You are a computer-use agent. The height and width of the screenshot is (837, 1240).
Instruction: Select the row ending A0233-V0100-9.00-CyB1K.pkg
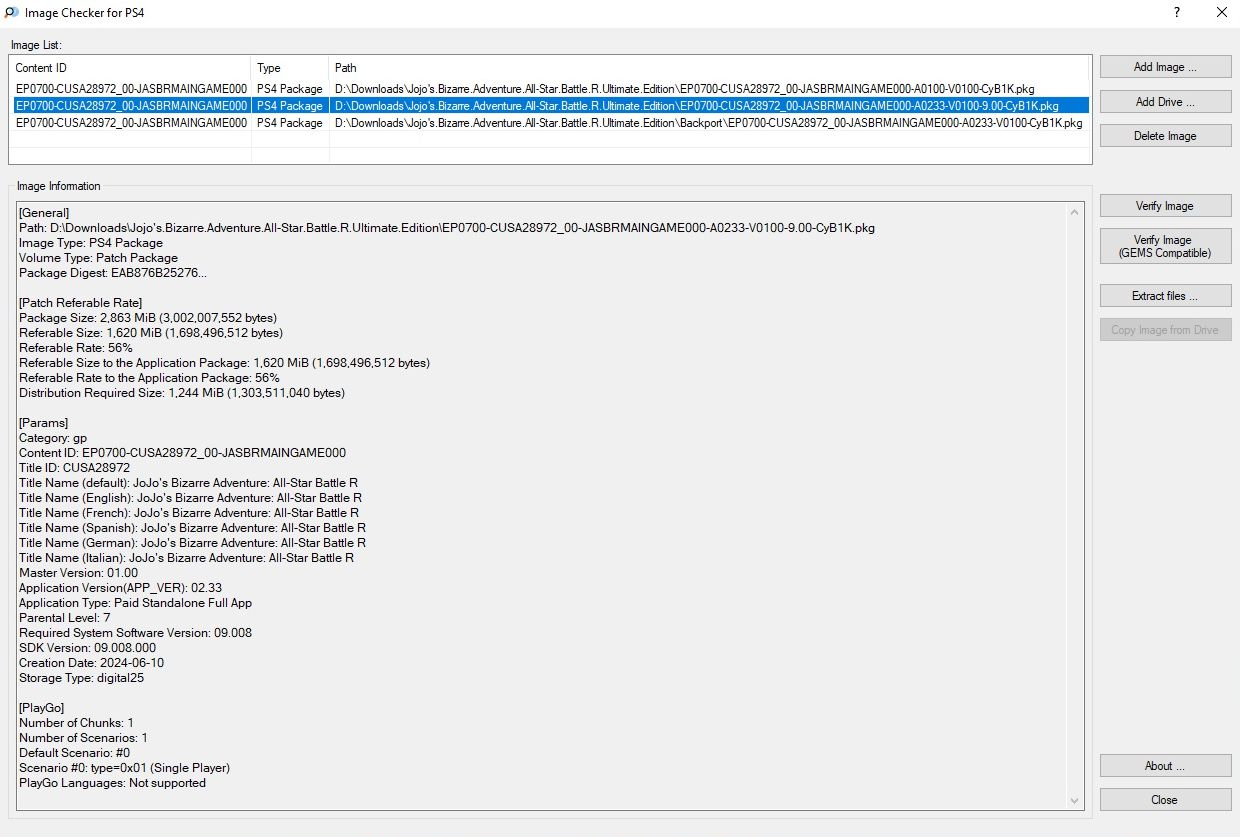click(549, 105)
